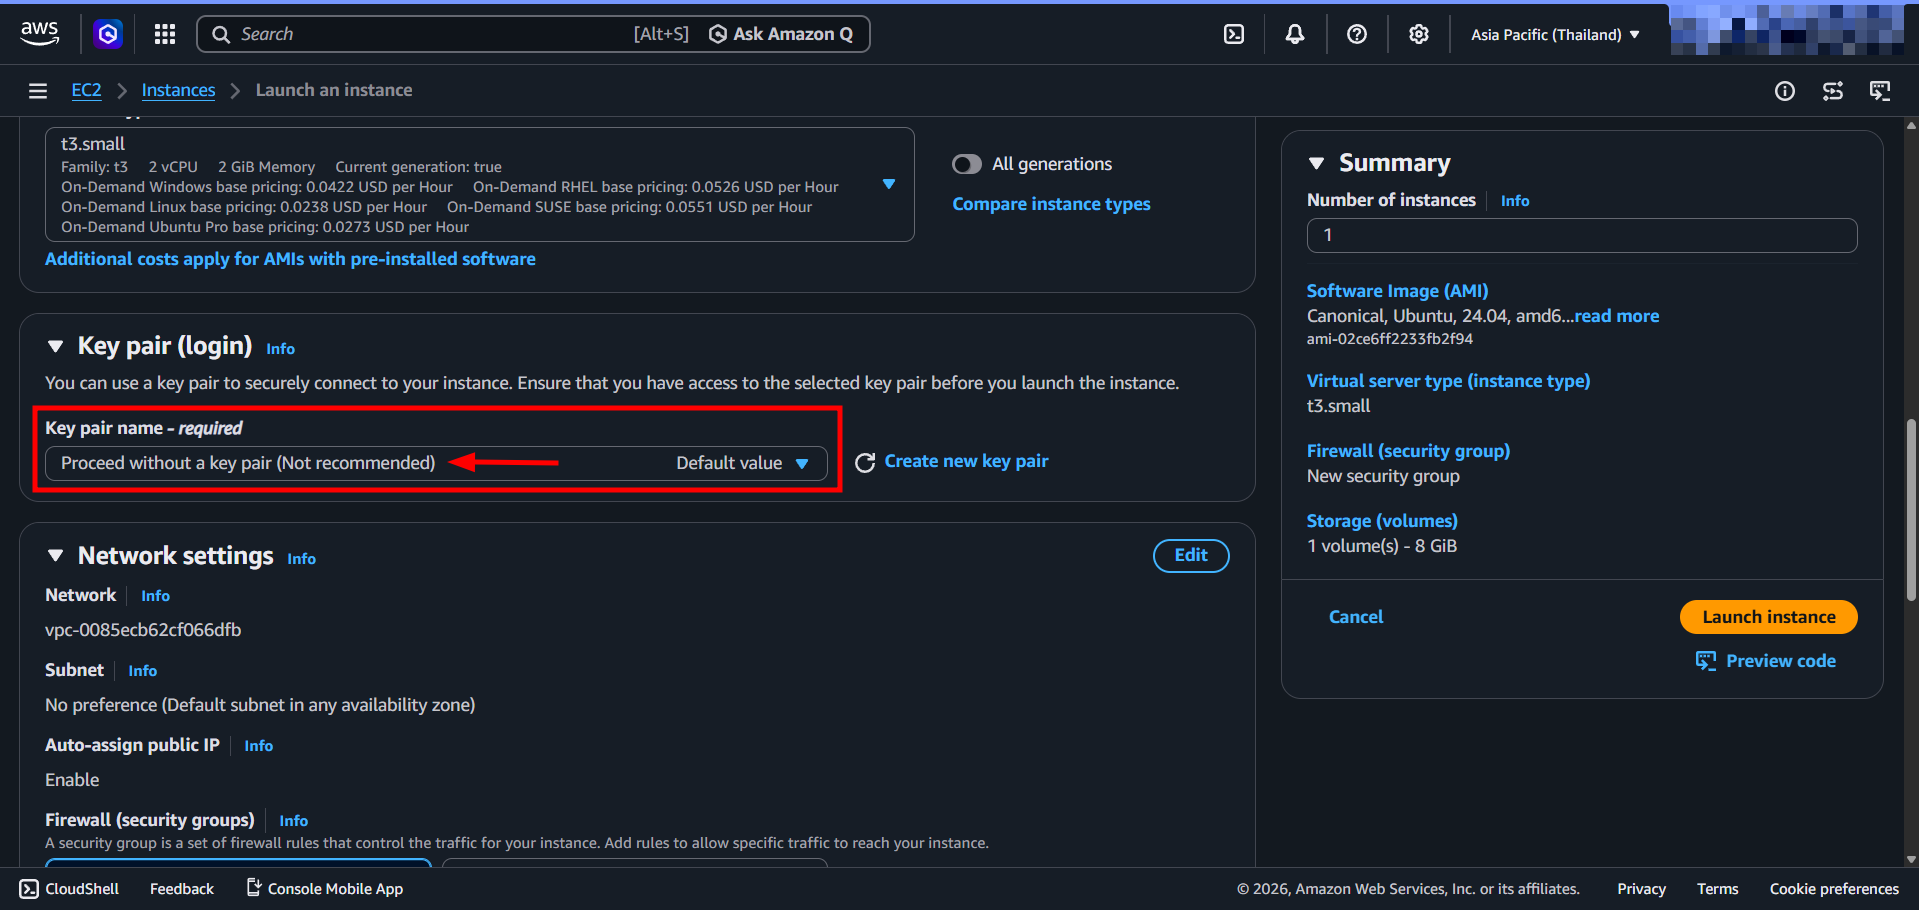Open the Info link beside Auto-assign public IP

tap(258, 746)
